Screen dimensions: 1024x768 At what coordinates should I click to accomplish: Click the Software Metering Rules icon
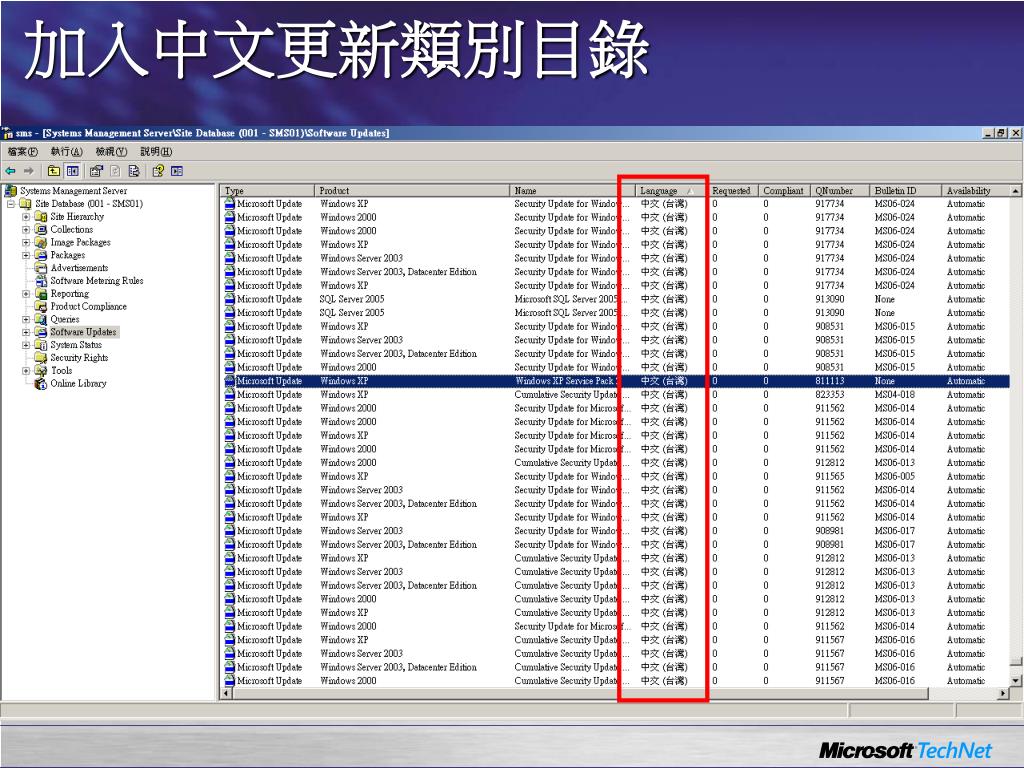[40, 281]
